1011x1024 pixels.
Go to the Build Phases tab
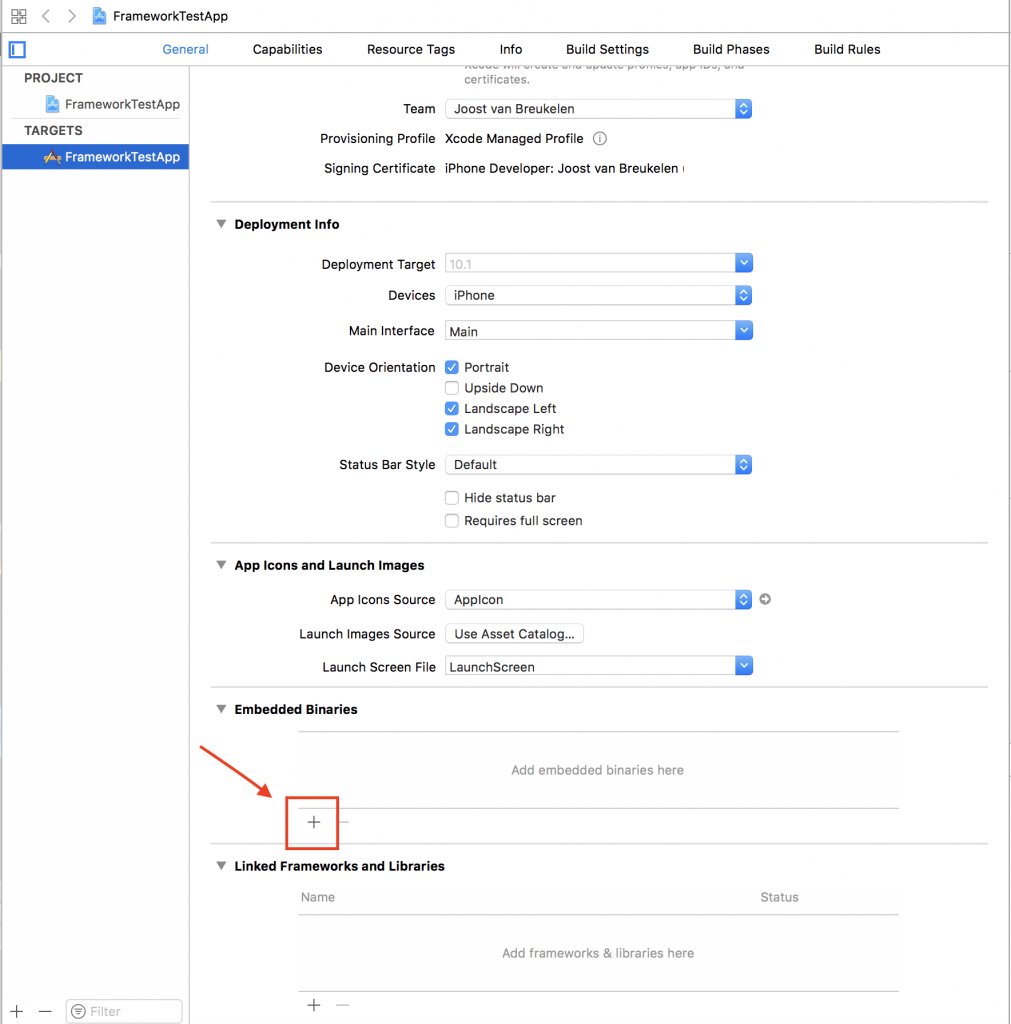(731, 50)
